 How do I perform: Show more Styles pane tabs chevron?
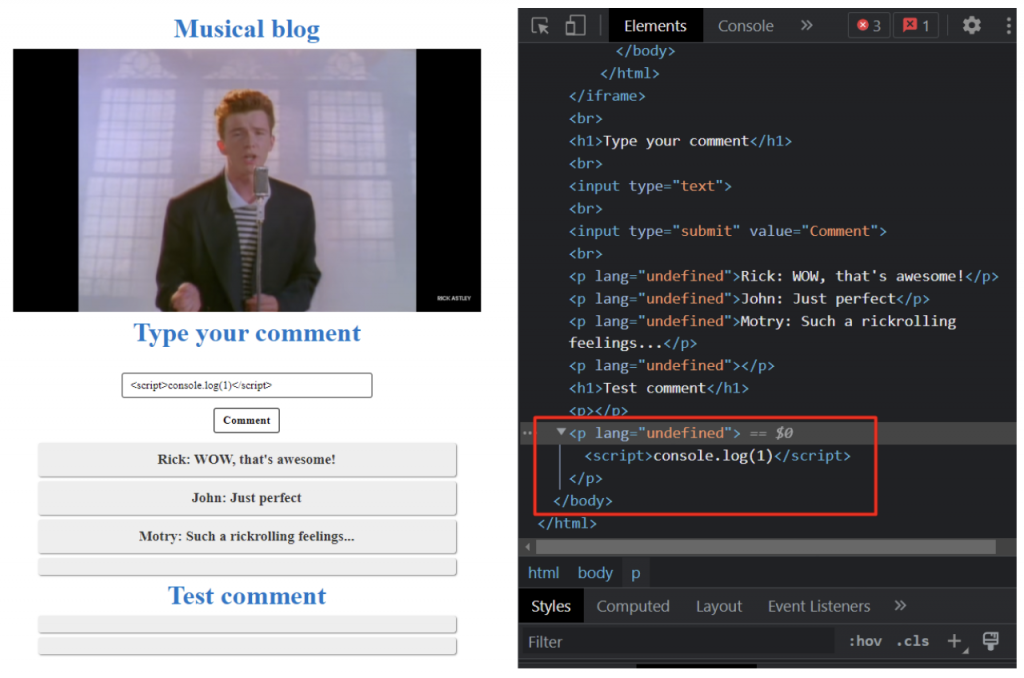[x=900, y=605]
